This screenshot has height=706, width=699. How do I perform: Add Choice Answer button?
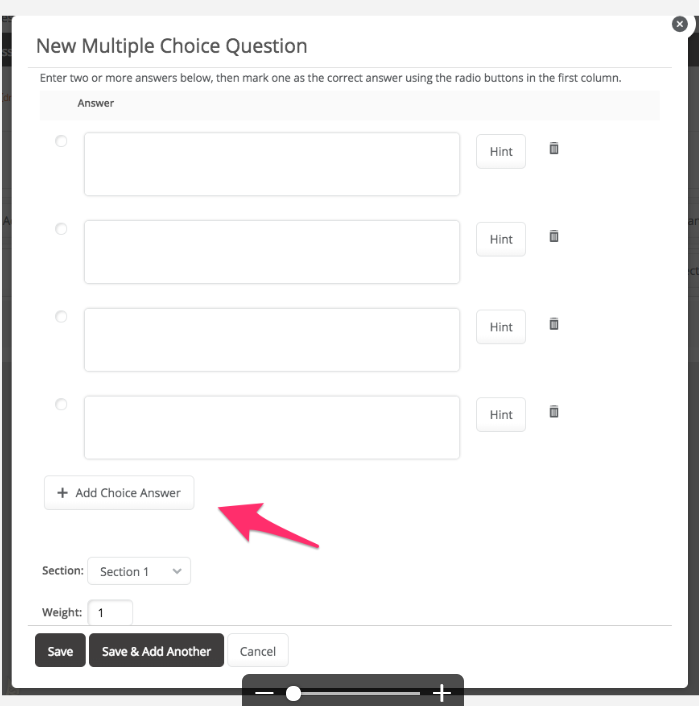(119, 493)
